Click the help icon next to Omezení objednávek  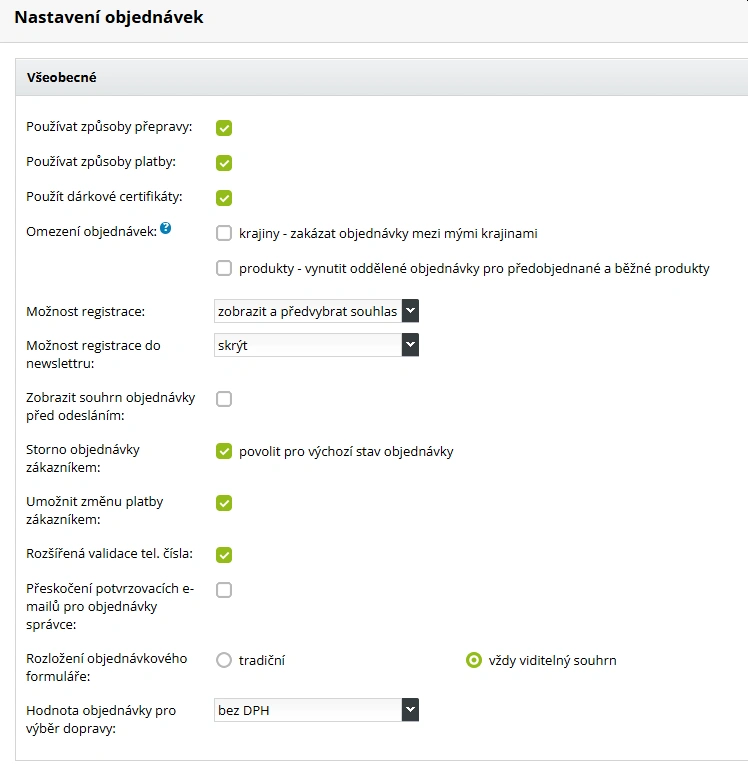coord(166,229)
